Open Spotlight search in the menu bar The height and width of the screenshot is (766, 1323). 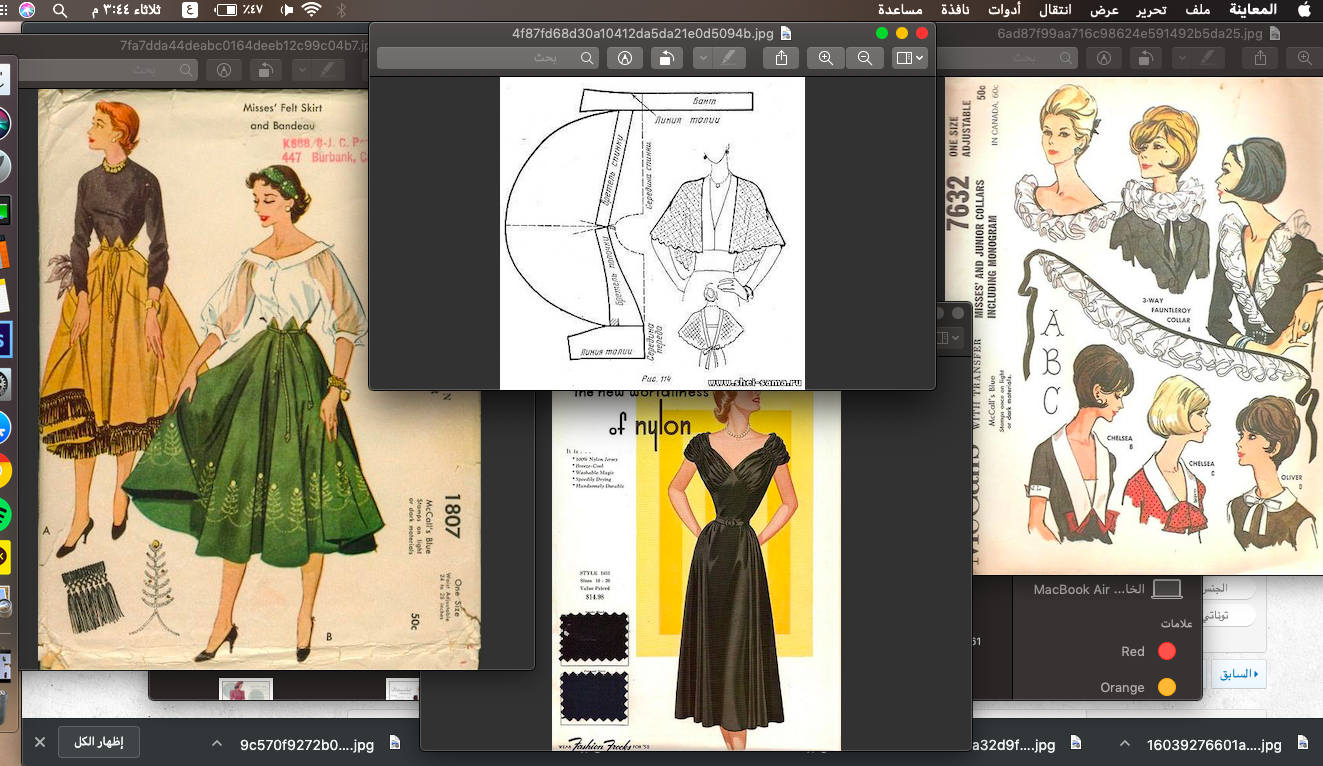pos(60,10)
